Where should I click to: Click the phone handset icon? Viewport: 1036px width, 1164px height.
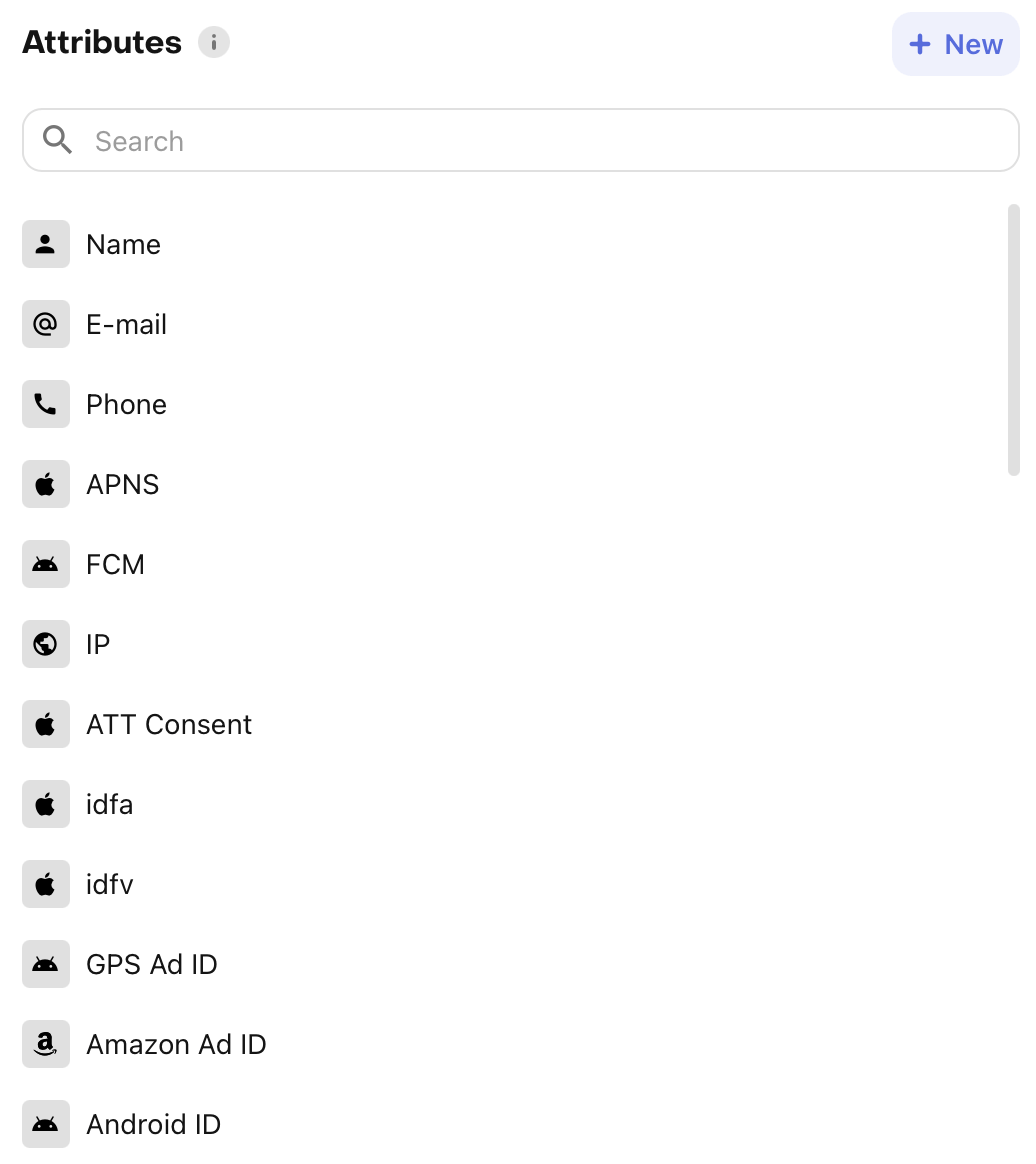point(45,404)
